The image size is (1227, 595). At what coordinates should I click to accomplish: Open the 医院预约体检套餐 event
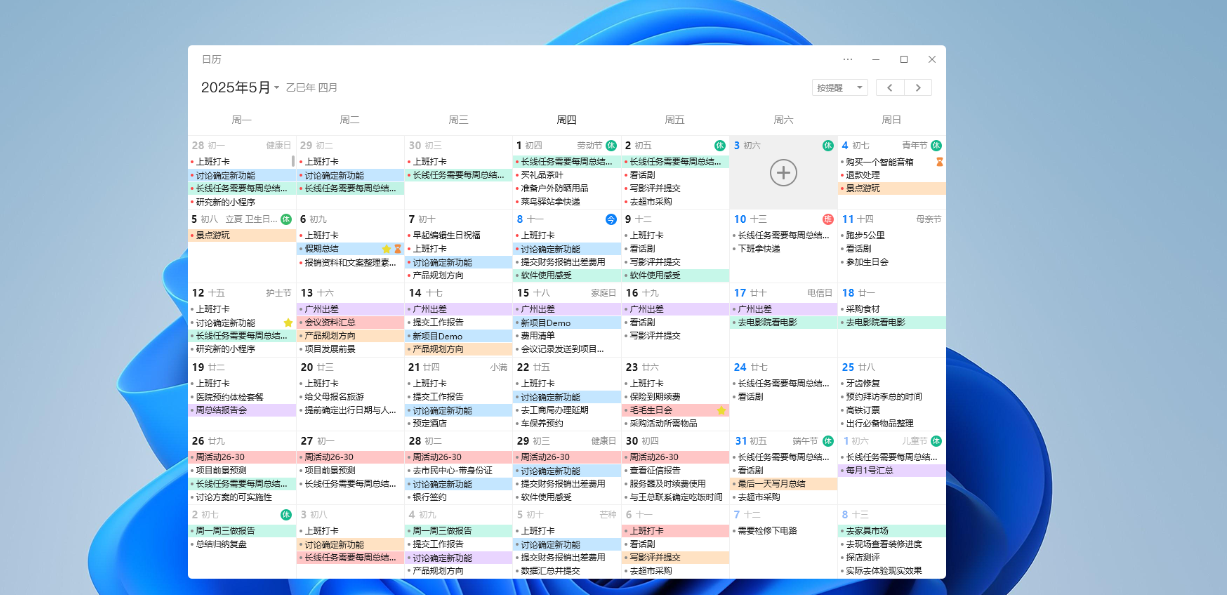point(242,396)
